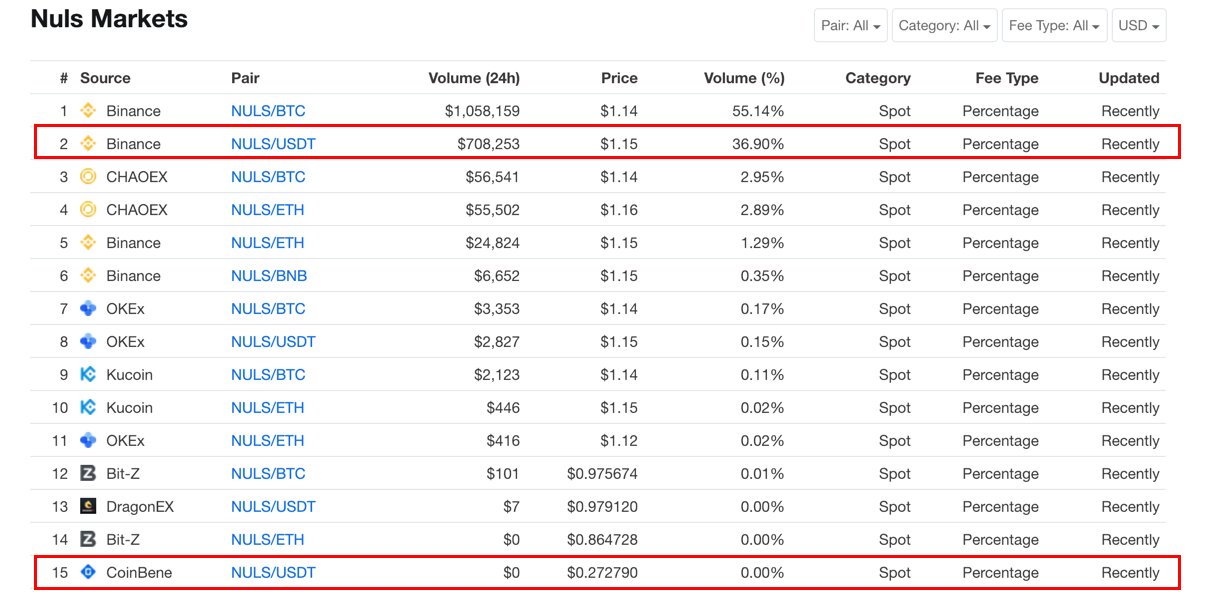Open Bit-Z NULS/ETH pair link

pyautogui.click(x=268, y=540)
